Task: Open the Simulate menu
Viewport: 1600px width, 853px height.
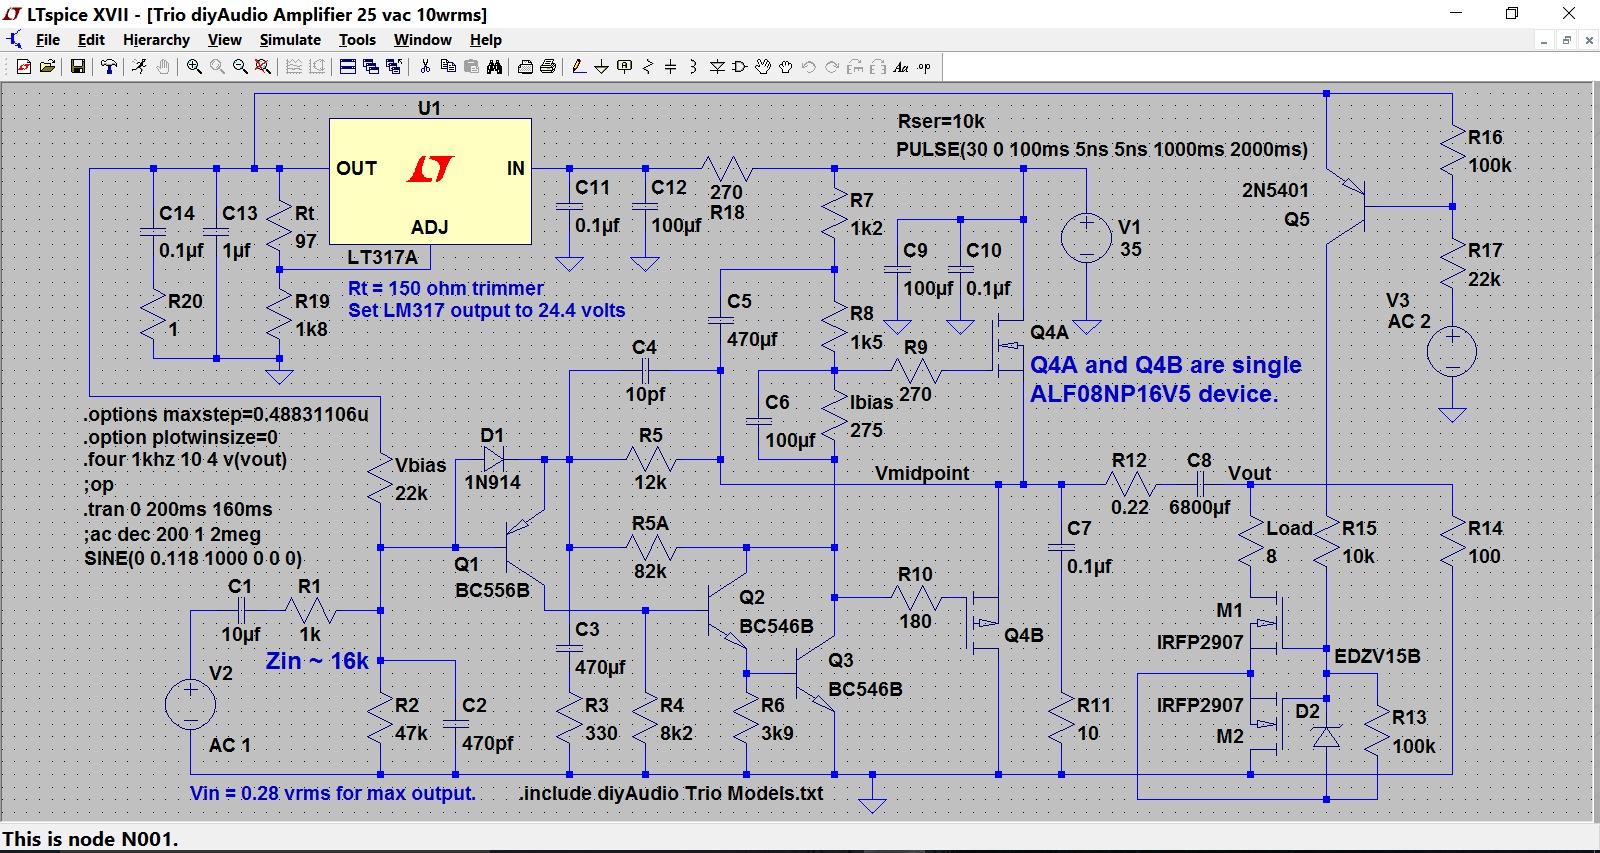Action: click(x=290, y=40)
